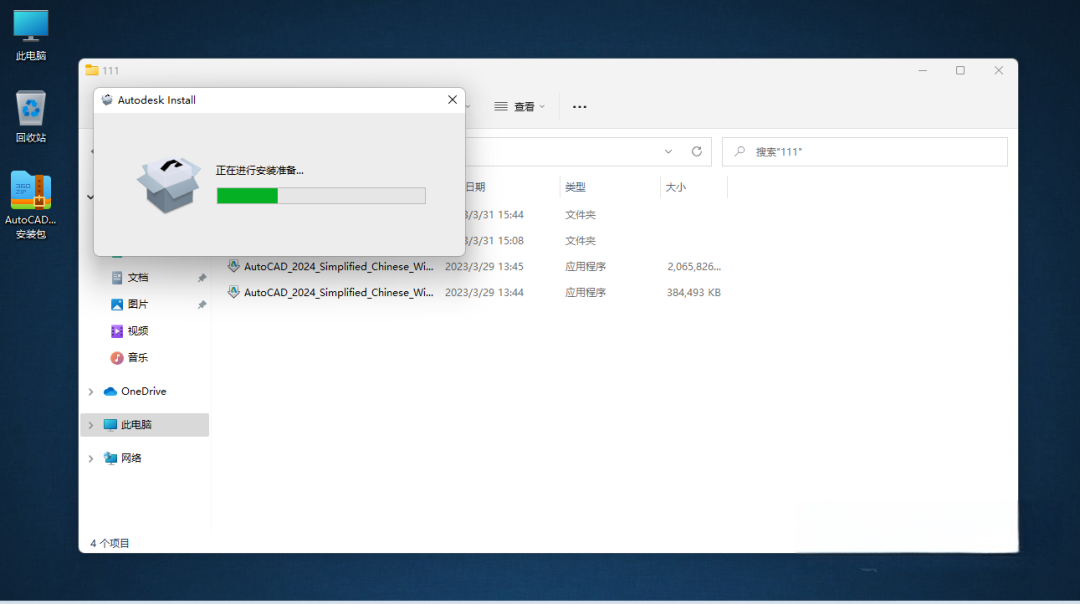Click the 搜索"111" search field
Image resolution: width=1080 pixels, height=604 pixels.
864,152
